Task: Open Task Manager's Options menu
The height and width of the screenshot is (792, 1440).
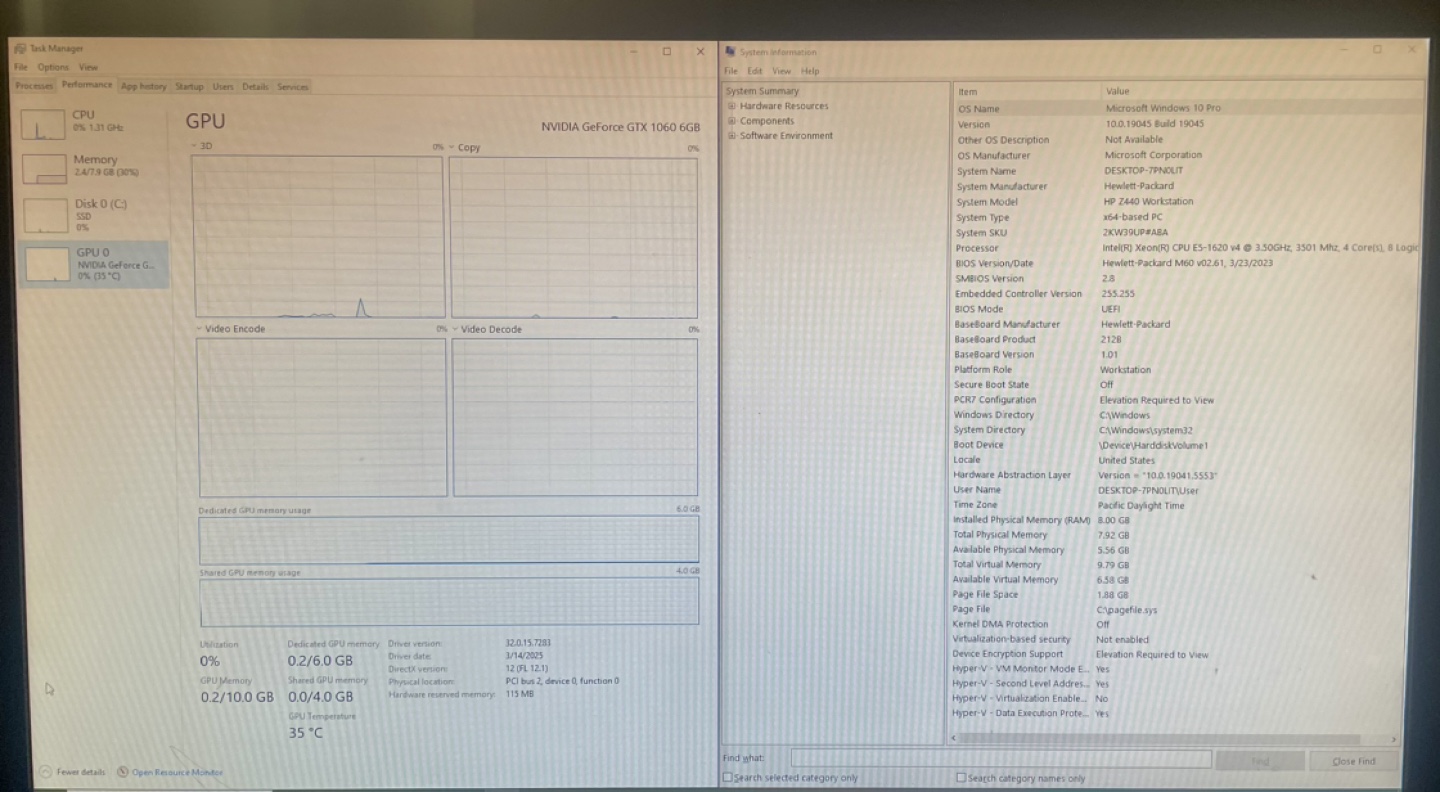Action: [53, 67]
